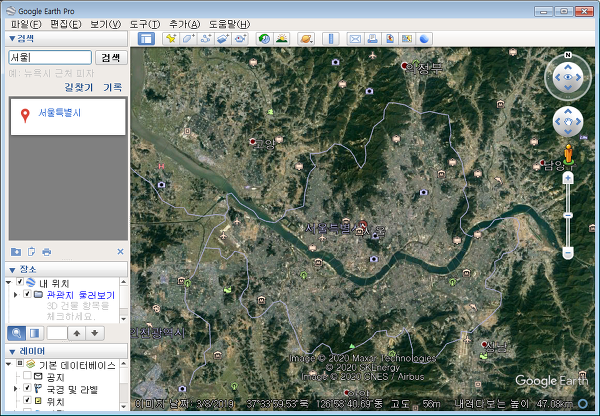Click the red Seoul placemark on map
Image resolution: width=600 pixels, height=416 pixels.
click(363, 225)
